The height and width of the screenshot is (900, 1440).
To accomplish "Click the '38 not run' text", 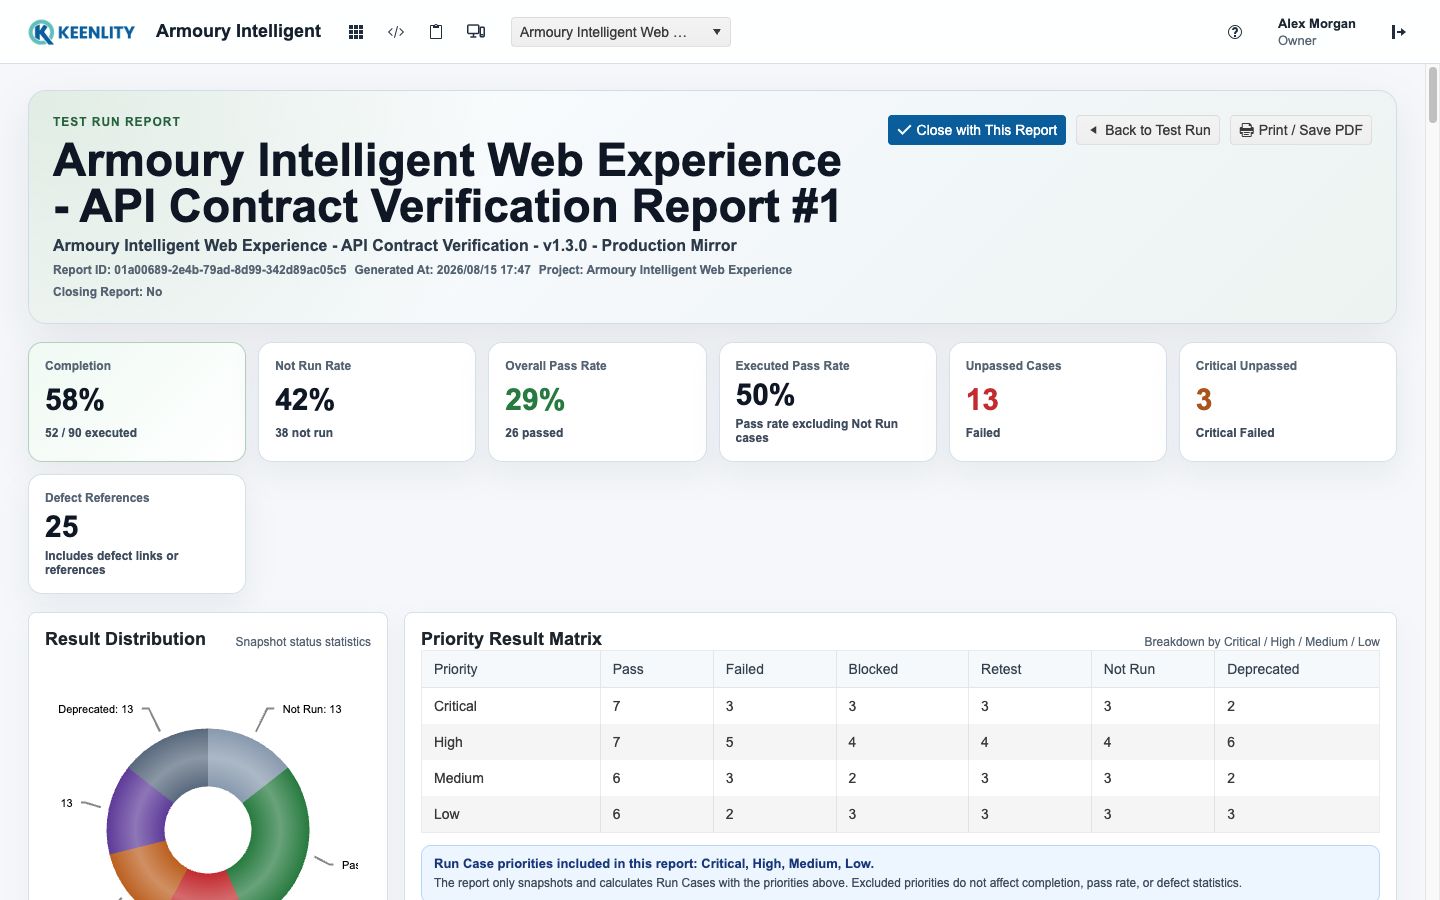I will 304,433.
